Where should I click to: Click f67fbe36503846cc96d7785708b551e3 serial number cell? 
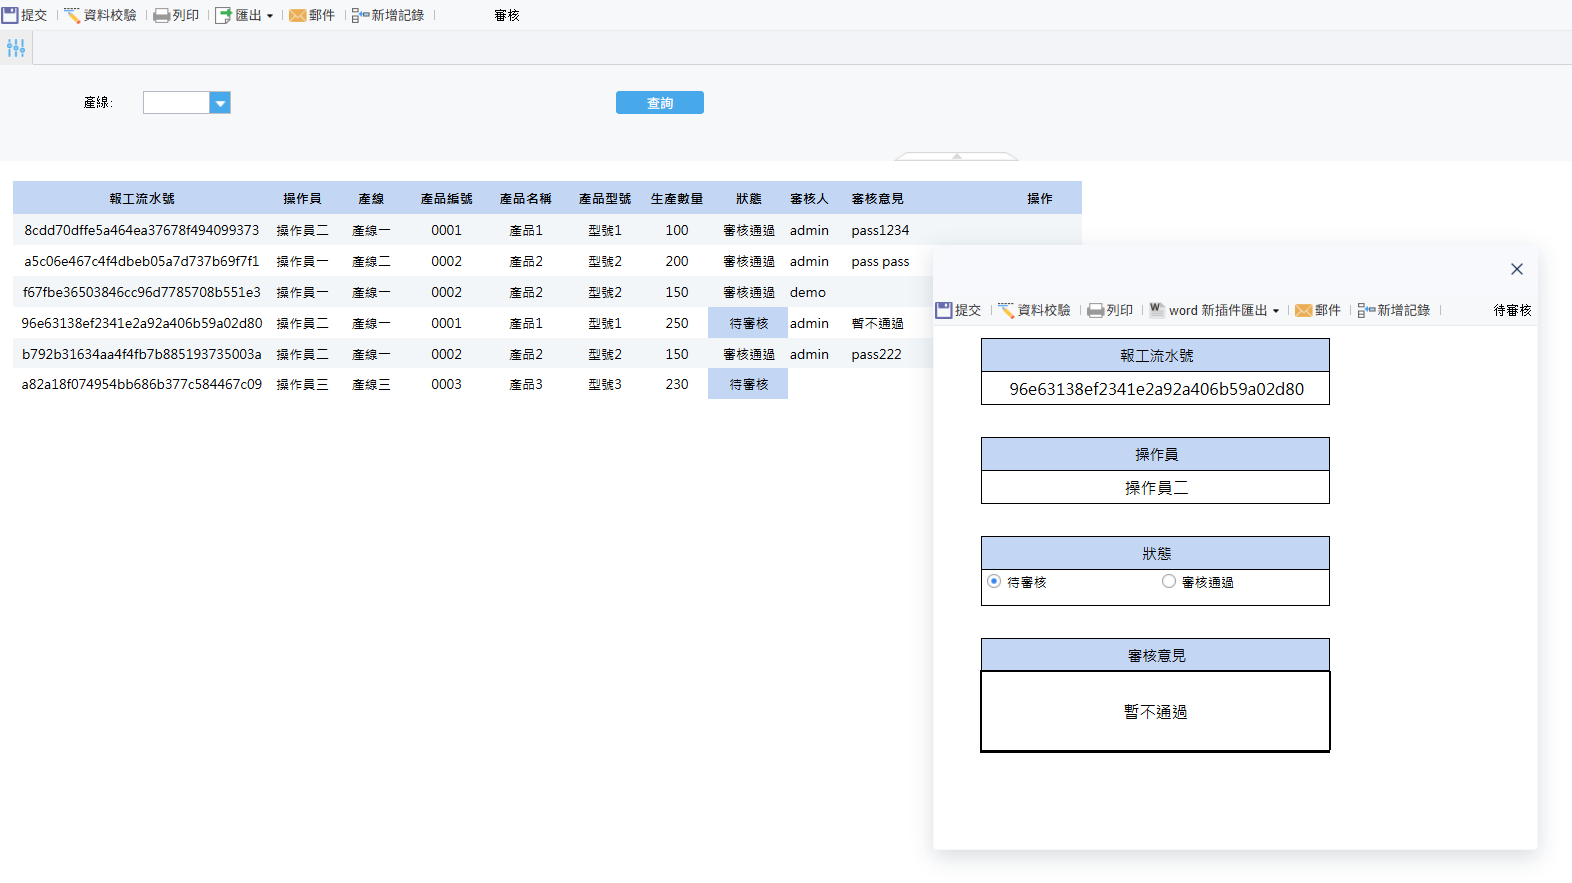click(142, 292)
